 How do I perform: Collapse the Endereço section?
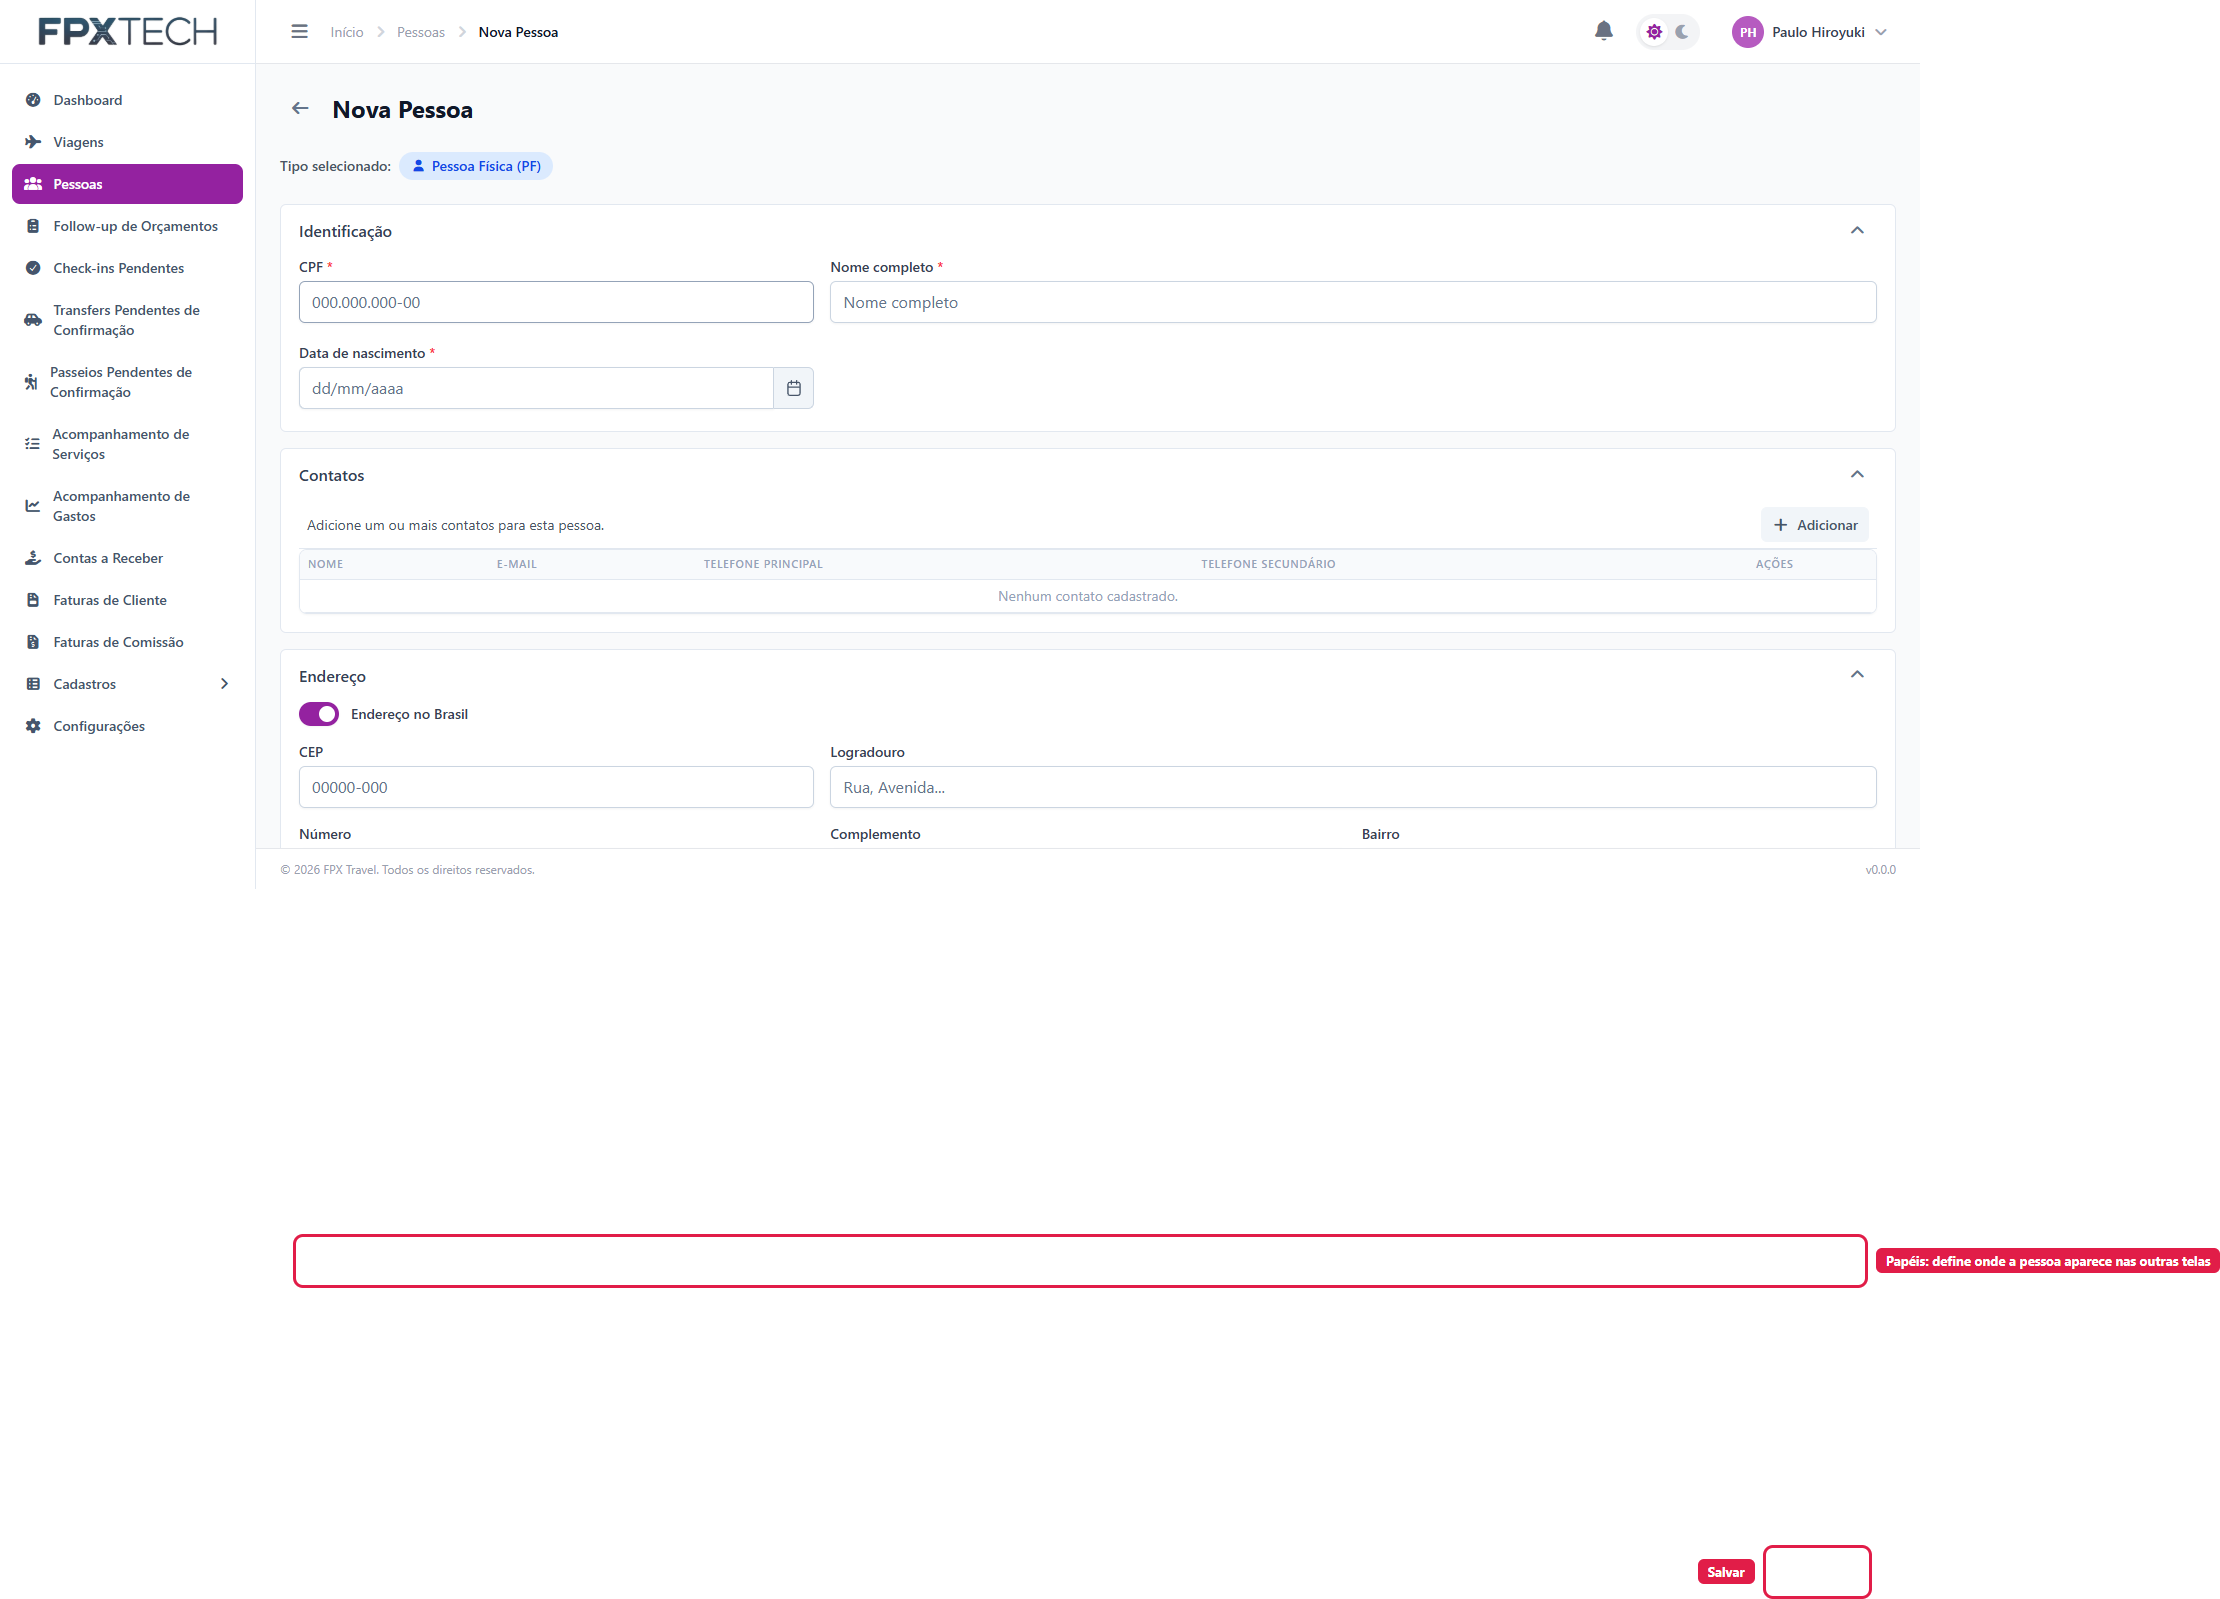[x=1857, y=675]
